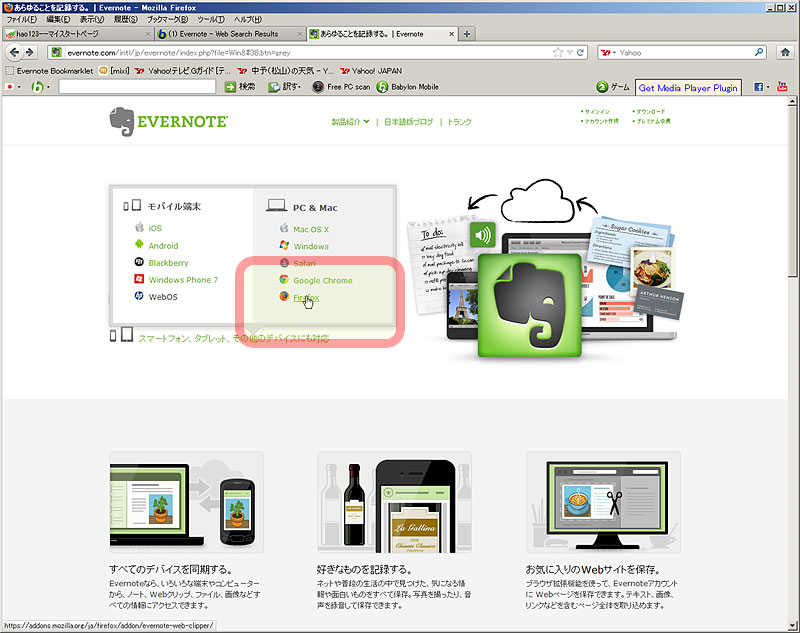The image size is (800, 633).
Task: Reload the page with refresh icon
Action: click(580, 52)
